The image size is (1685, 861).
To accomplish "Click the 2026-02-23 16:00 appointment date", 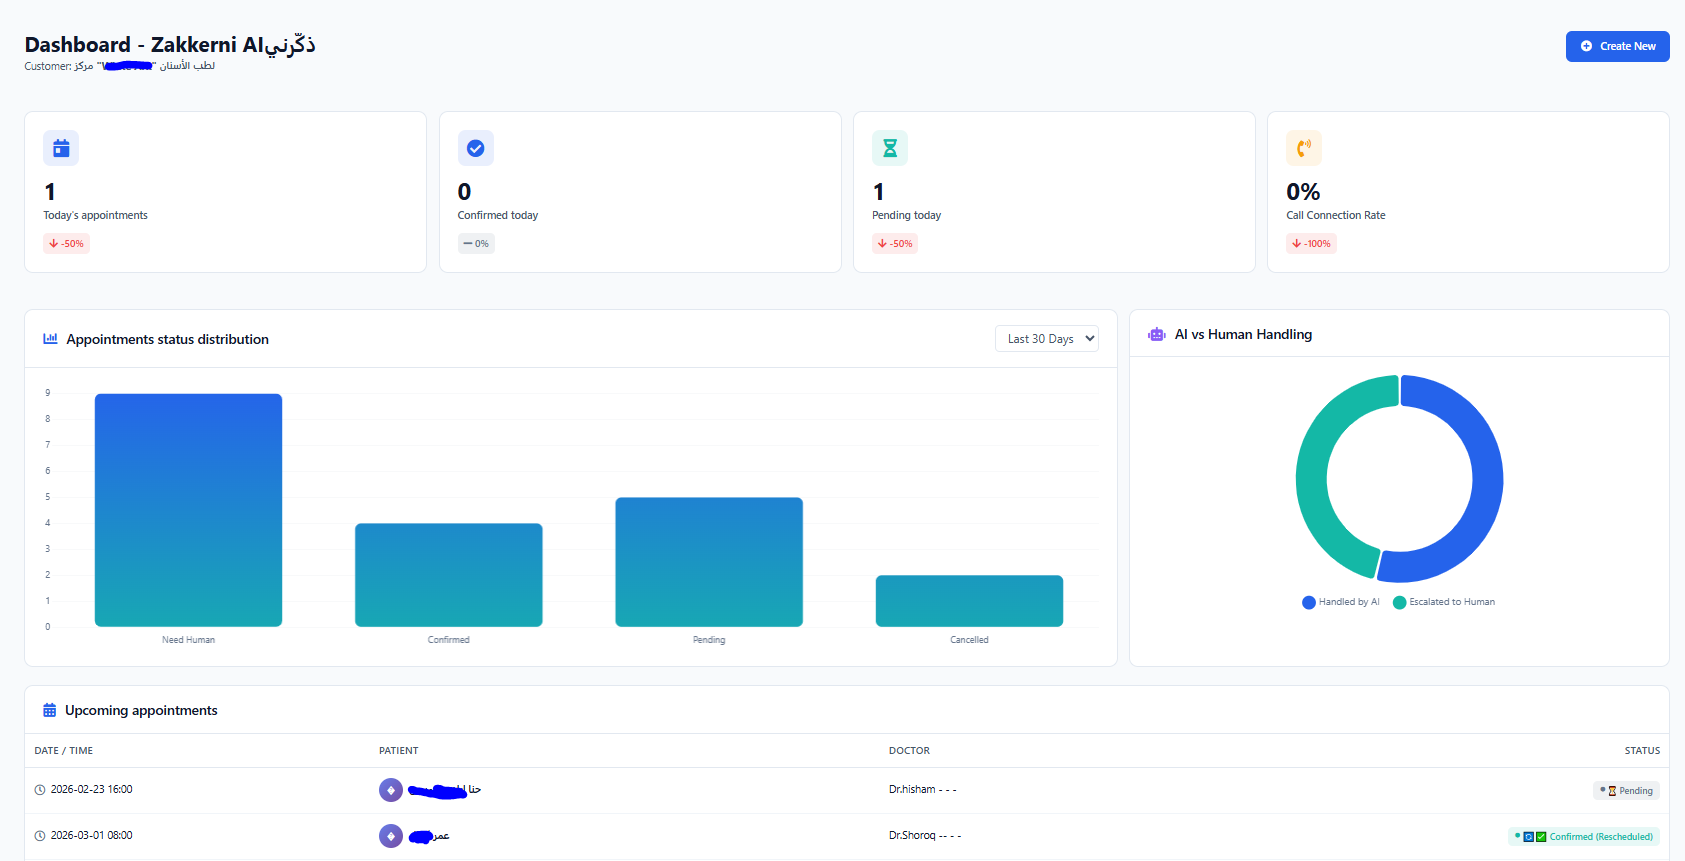I will tap(92, 790).
